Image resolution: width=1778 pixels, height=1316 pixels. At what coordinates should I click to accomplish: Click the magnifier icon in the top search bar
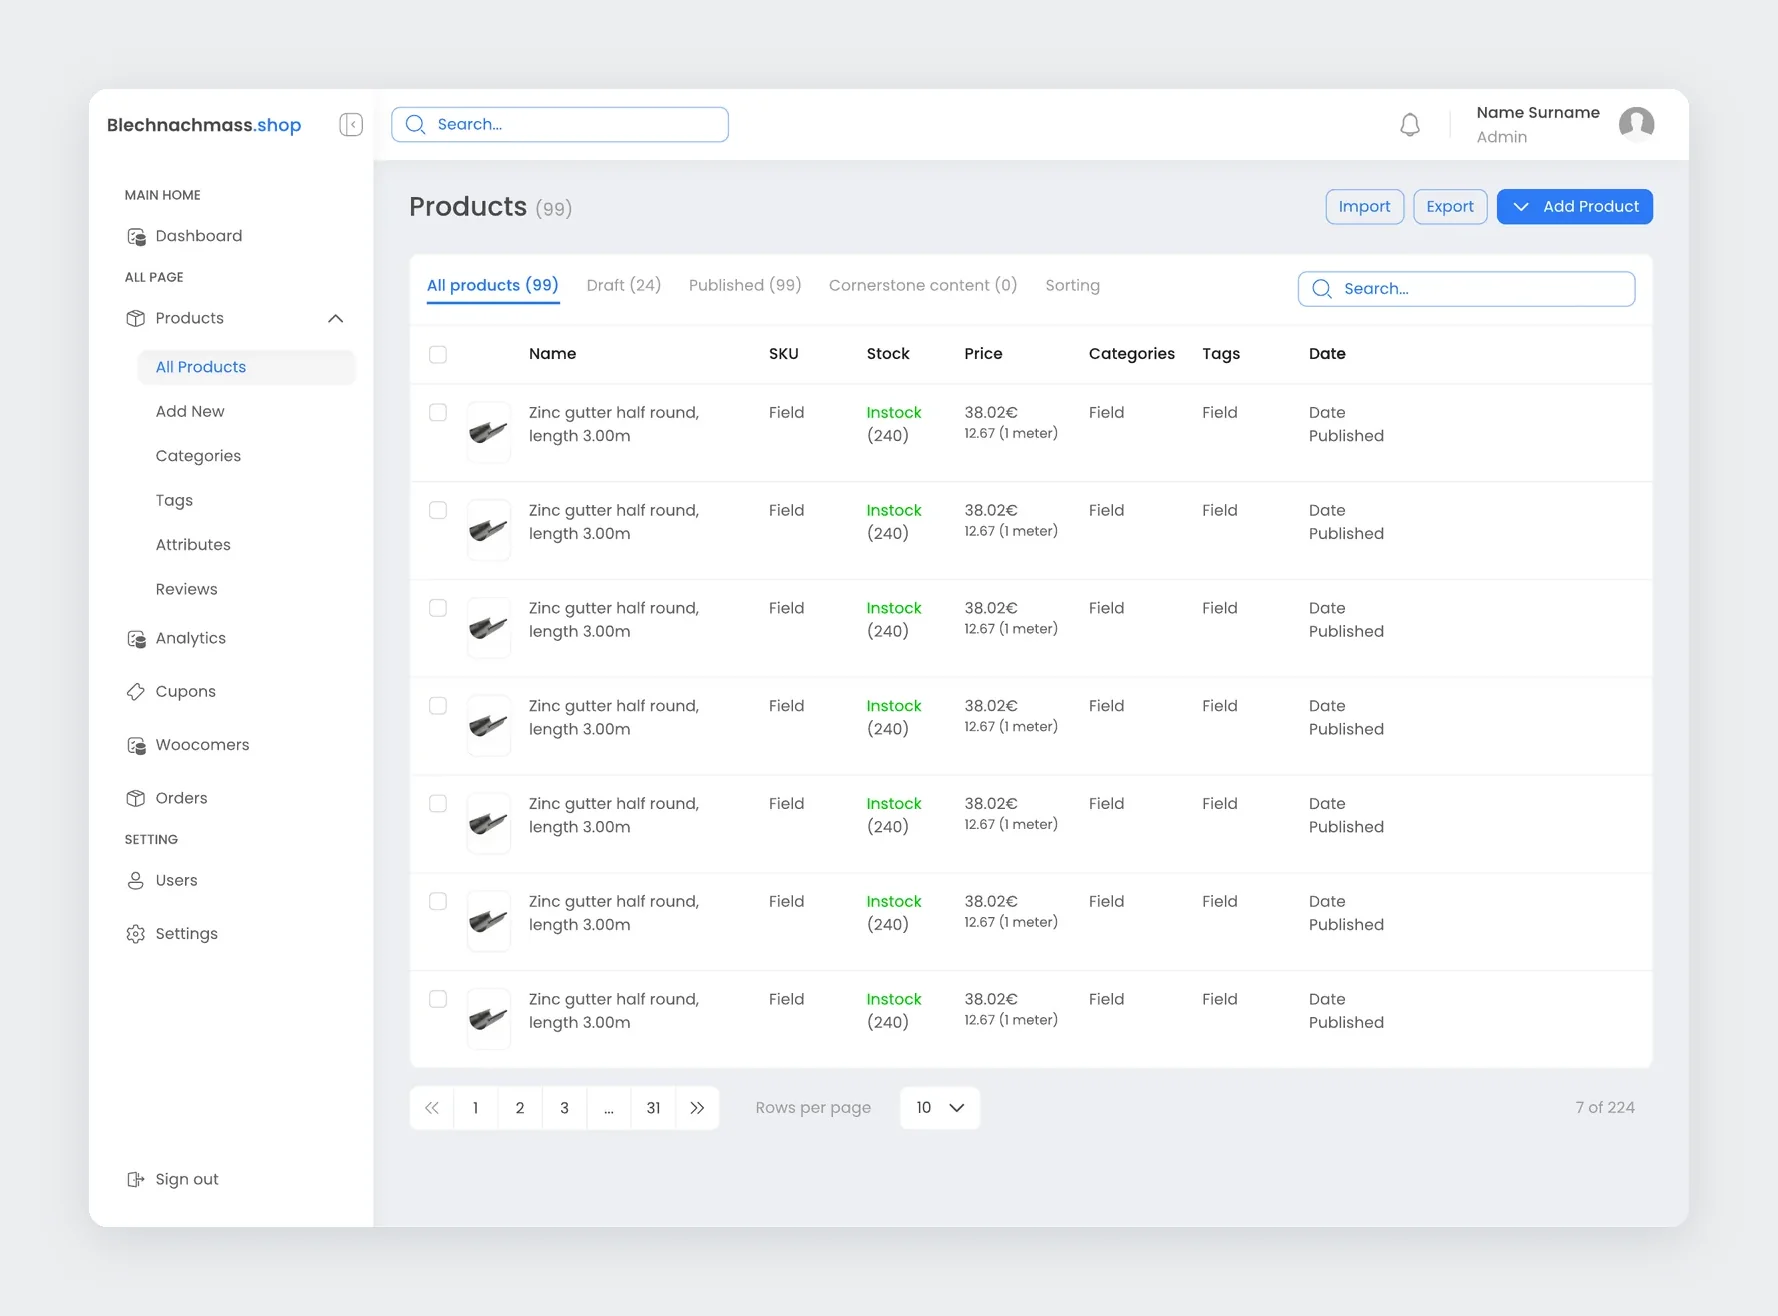tap(416, 124)
